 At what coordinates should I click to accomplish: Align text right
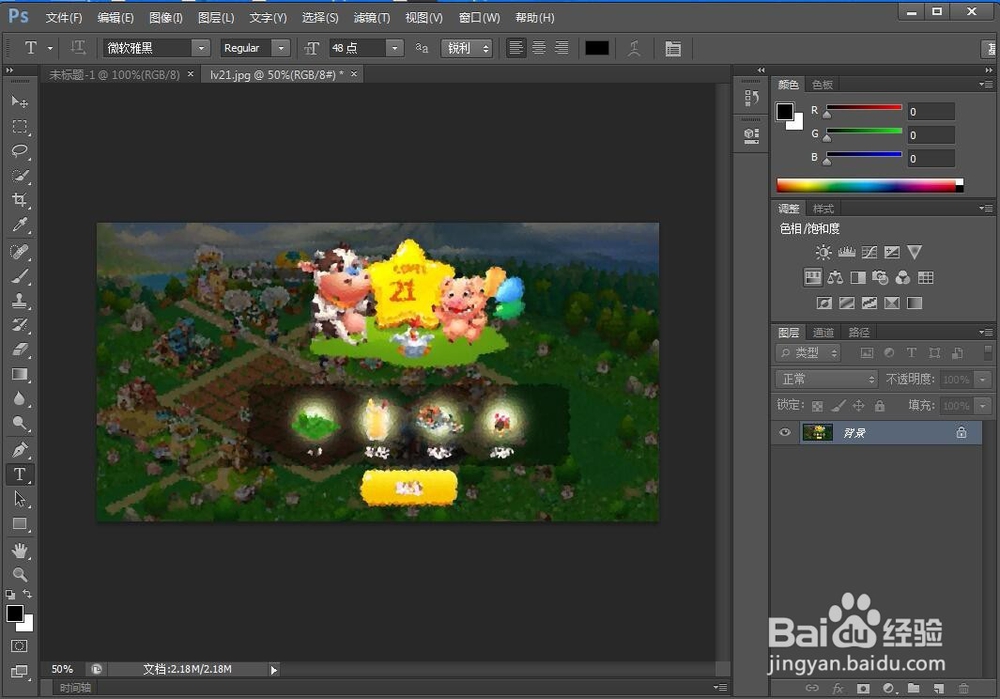coord(562,48)
